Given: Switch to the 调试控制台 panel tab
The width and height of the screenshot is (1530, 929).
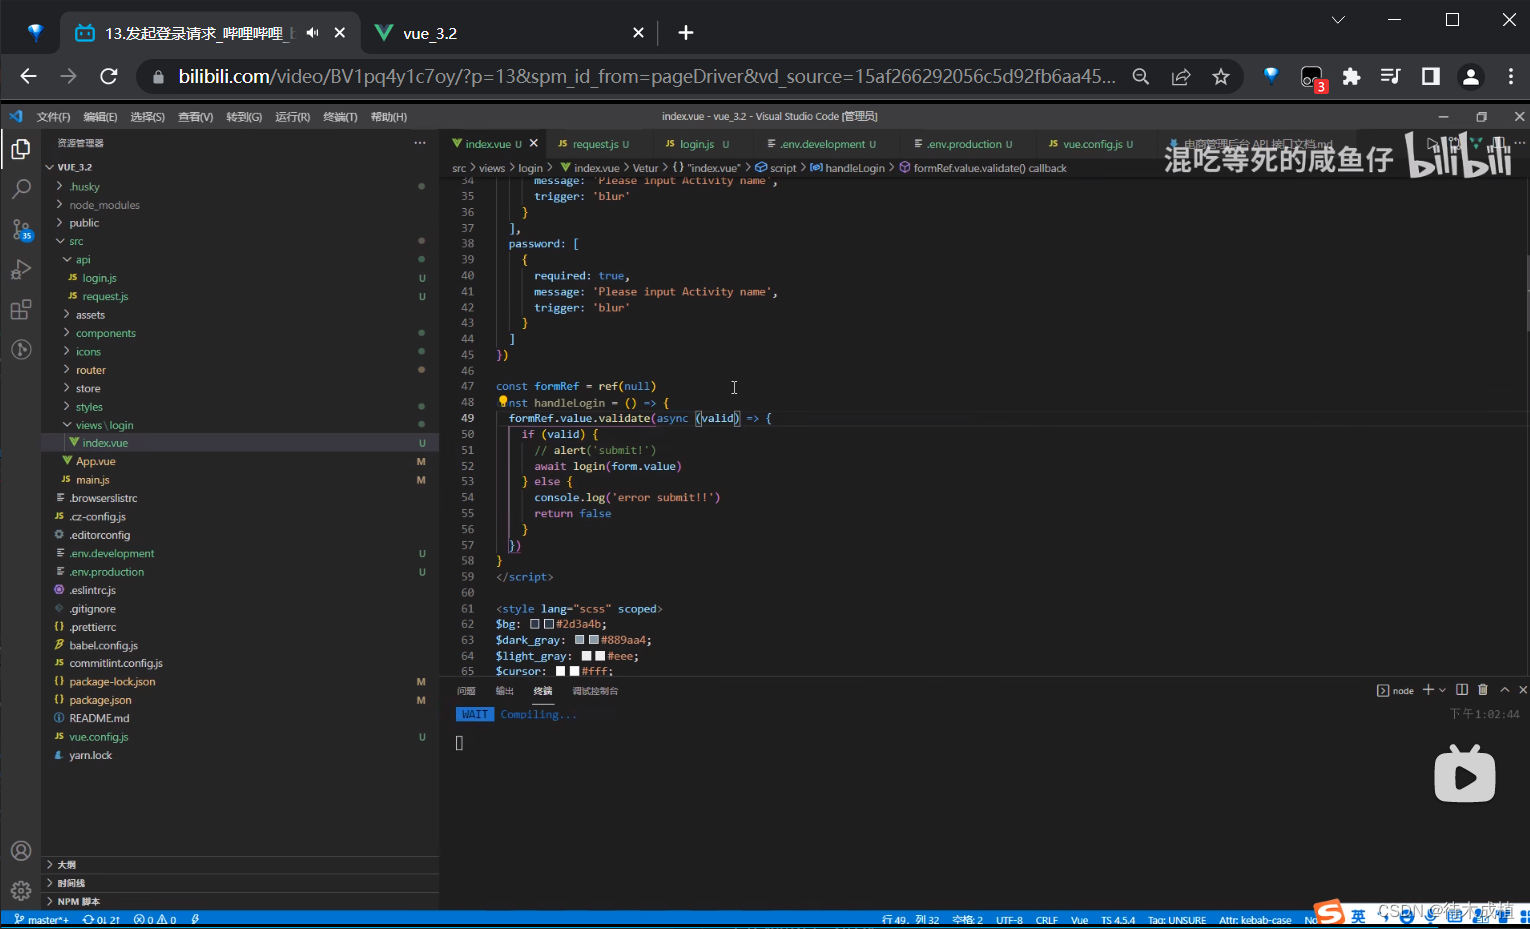Looking at the screenshot, I should coord(595,691).
